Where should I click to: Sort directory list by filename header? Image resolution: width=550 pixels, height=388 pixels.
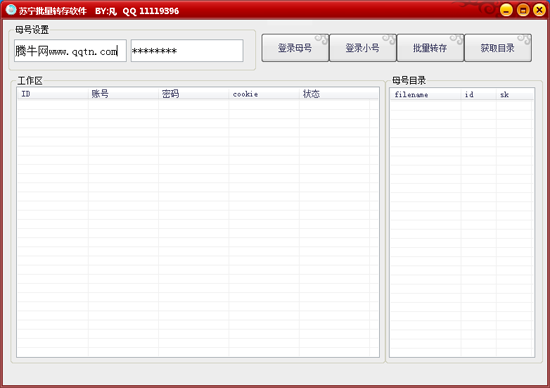[426, 95]
